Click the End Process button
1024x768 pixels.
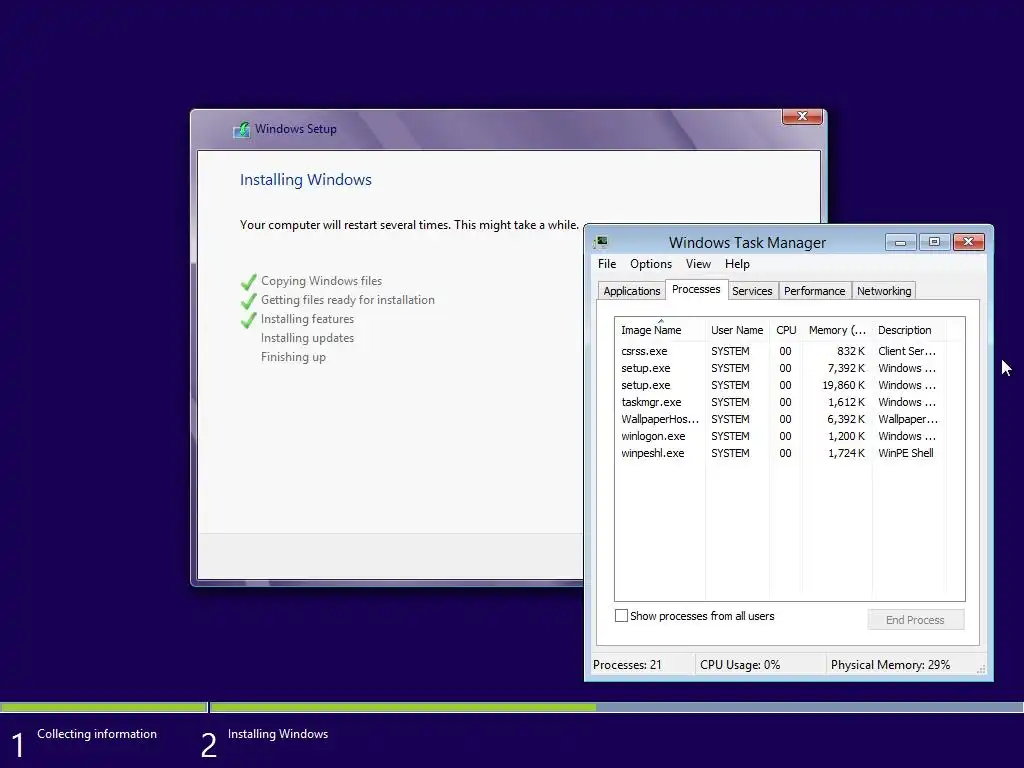click(x=916, y=620)
